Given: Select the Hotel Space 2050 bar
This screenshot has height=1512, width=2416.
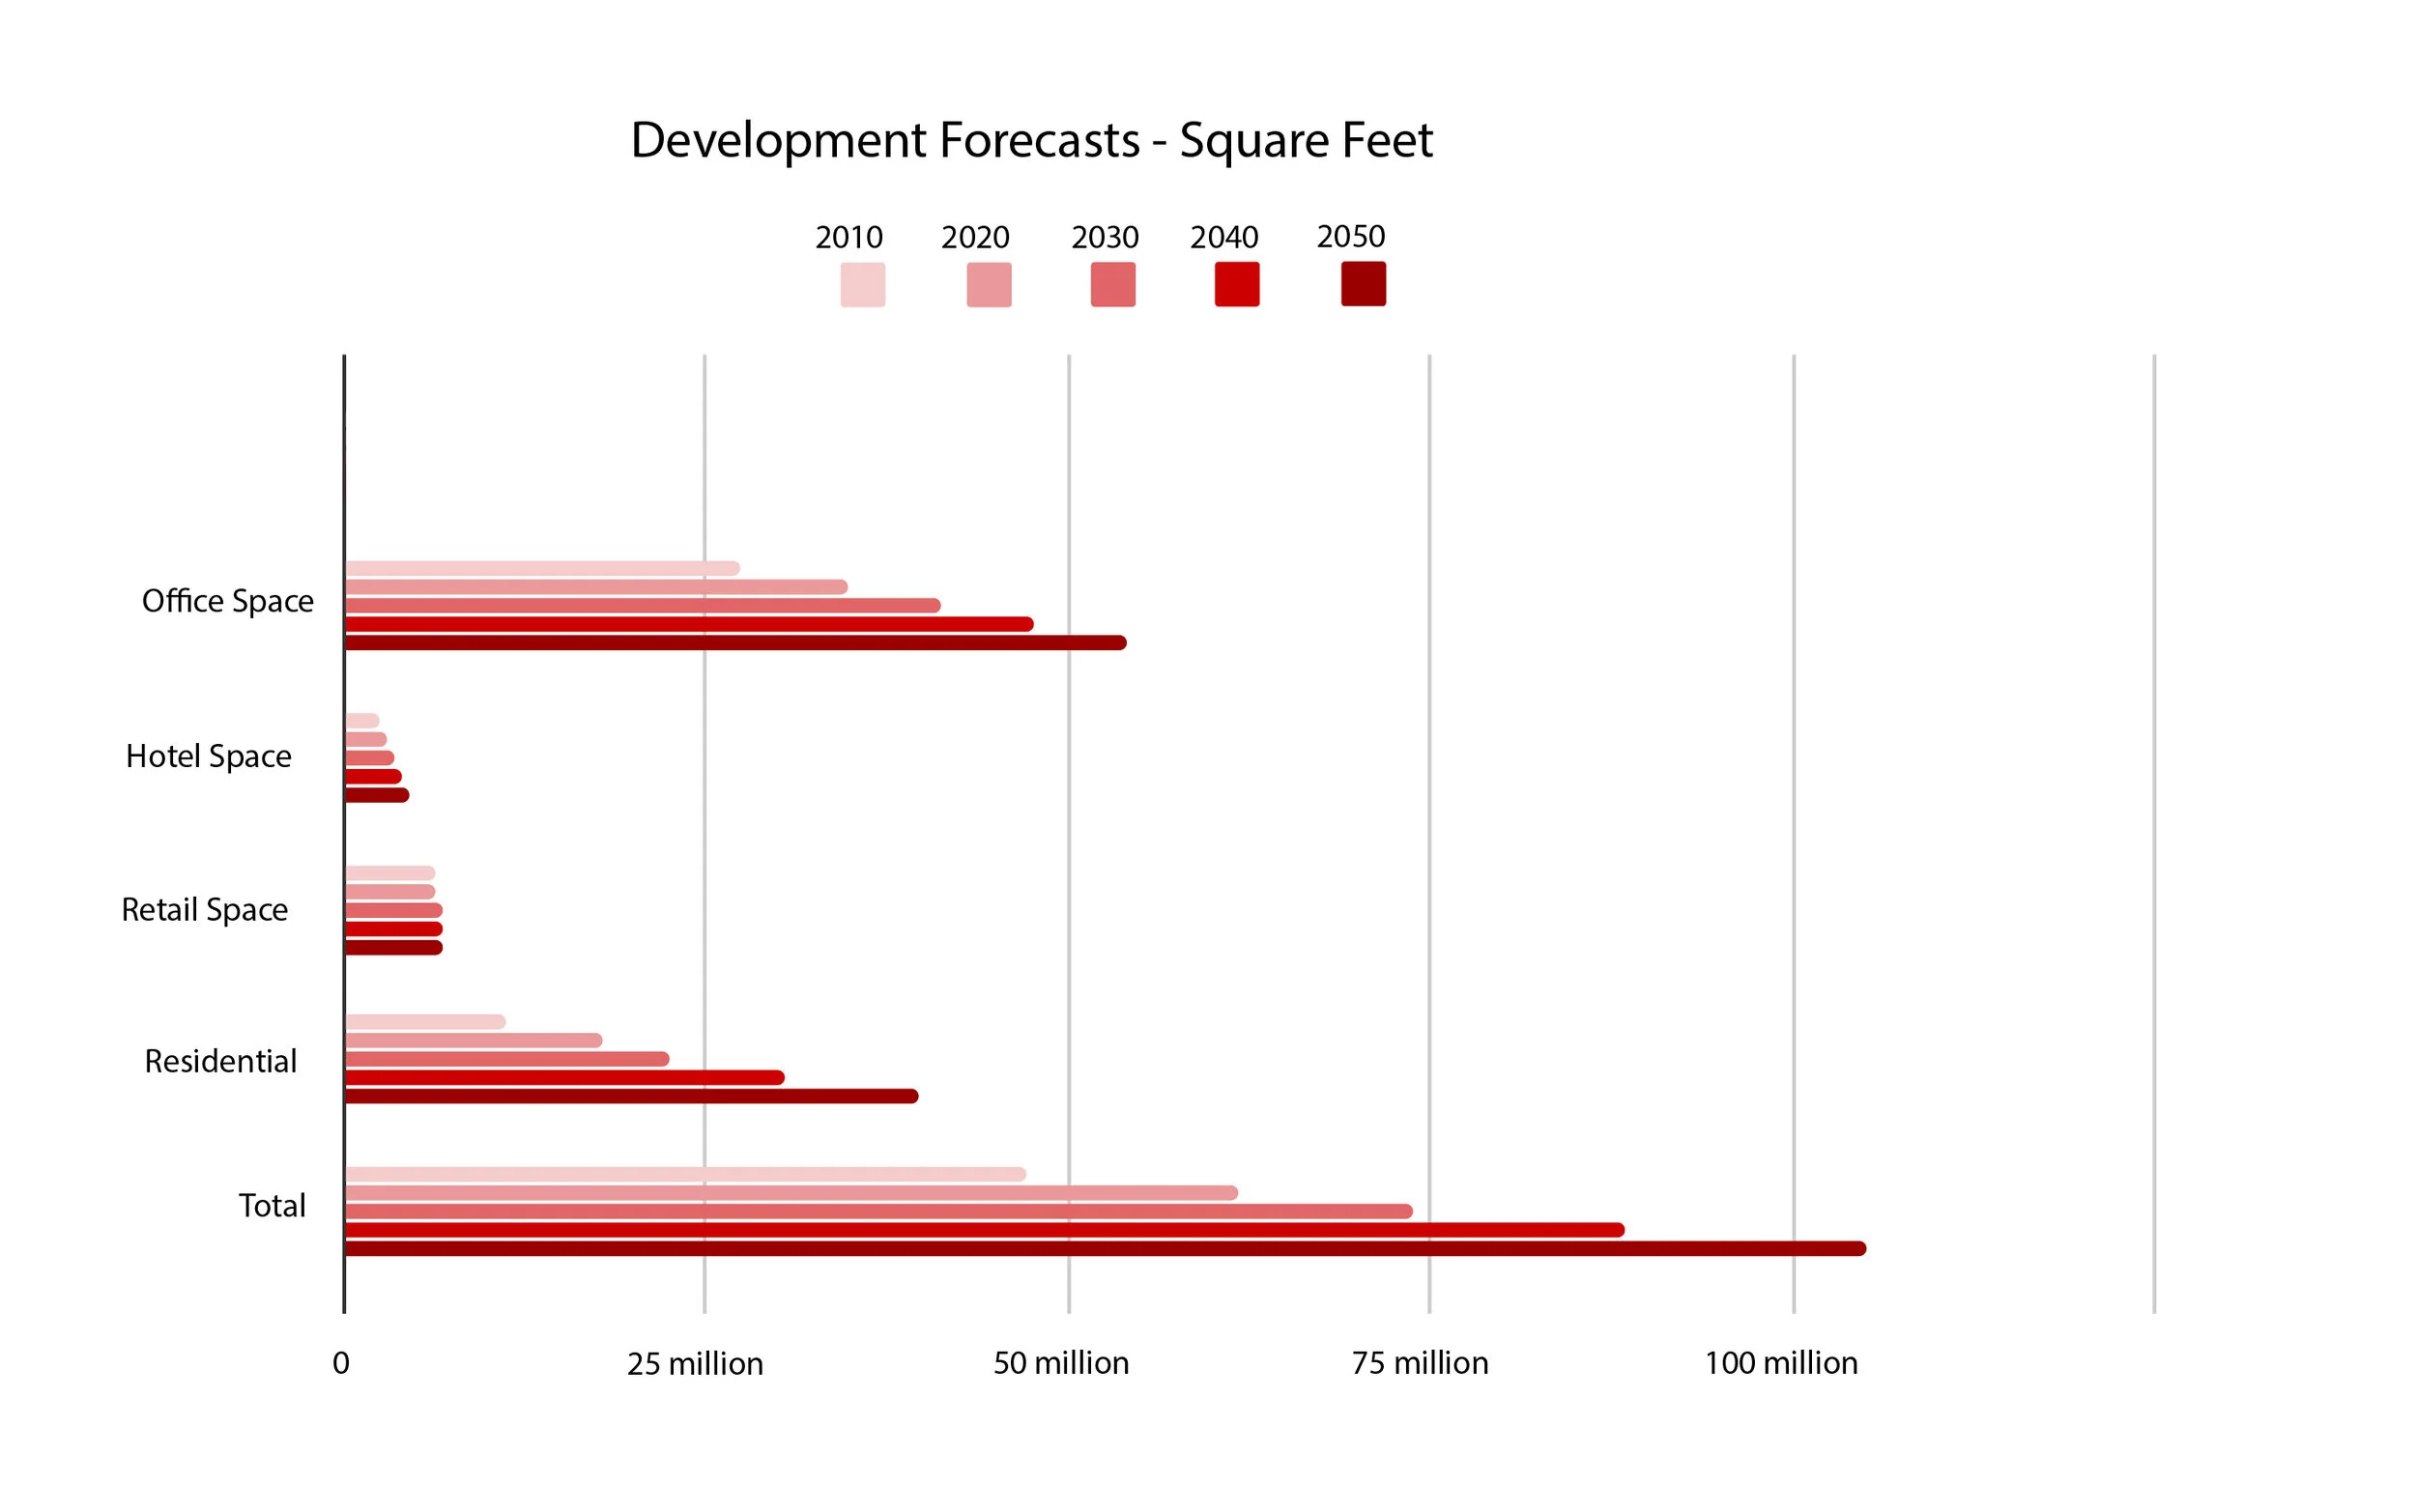Looking at the screenshot, I should pos(377,795).
